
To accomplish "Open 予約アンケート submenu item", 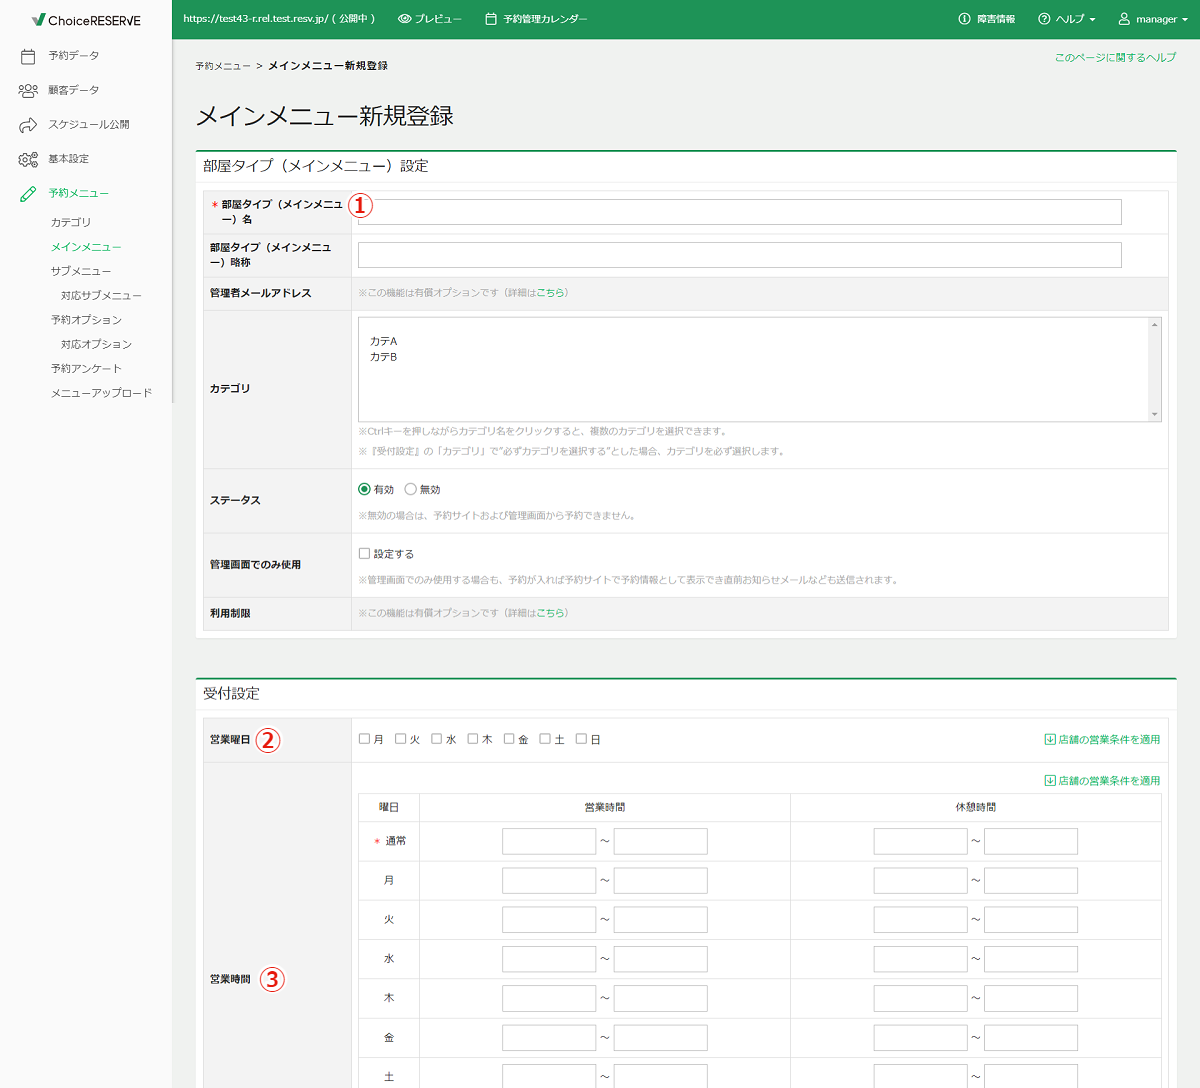I will tap(86, 369).
